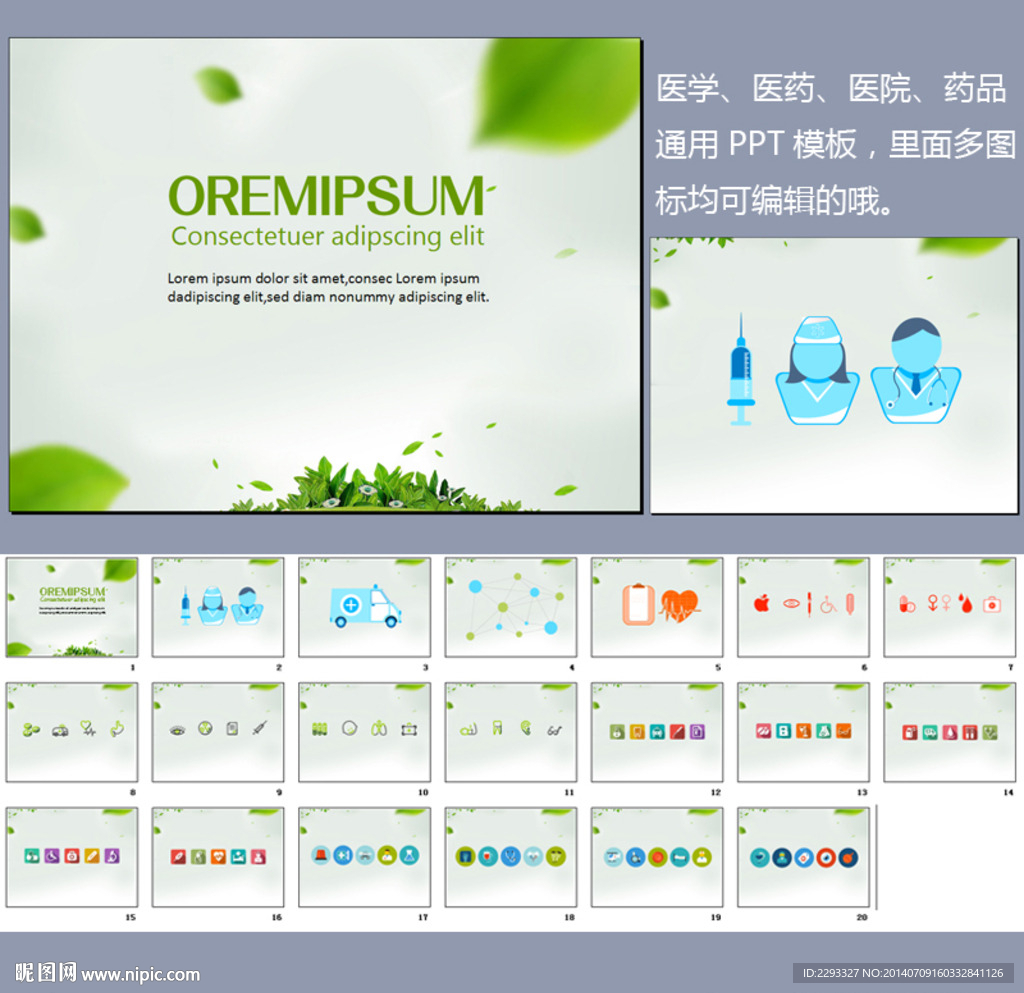Screen dimensions: 1024x993
Task: Click the glasses icon on slide 11
Action: [x=554, y=730]
